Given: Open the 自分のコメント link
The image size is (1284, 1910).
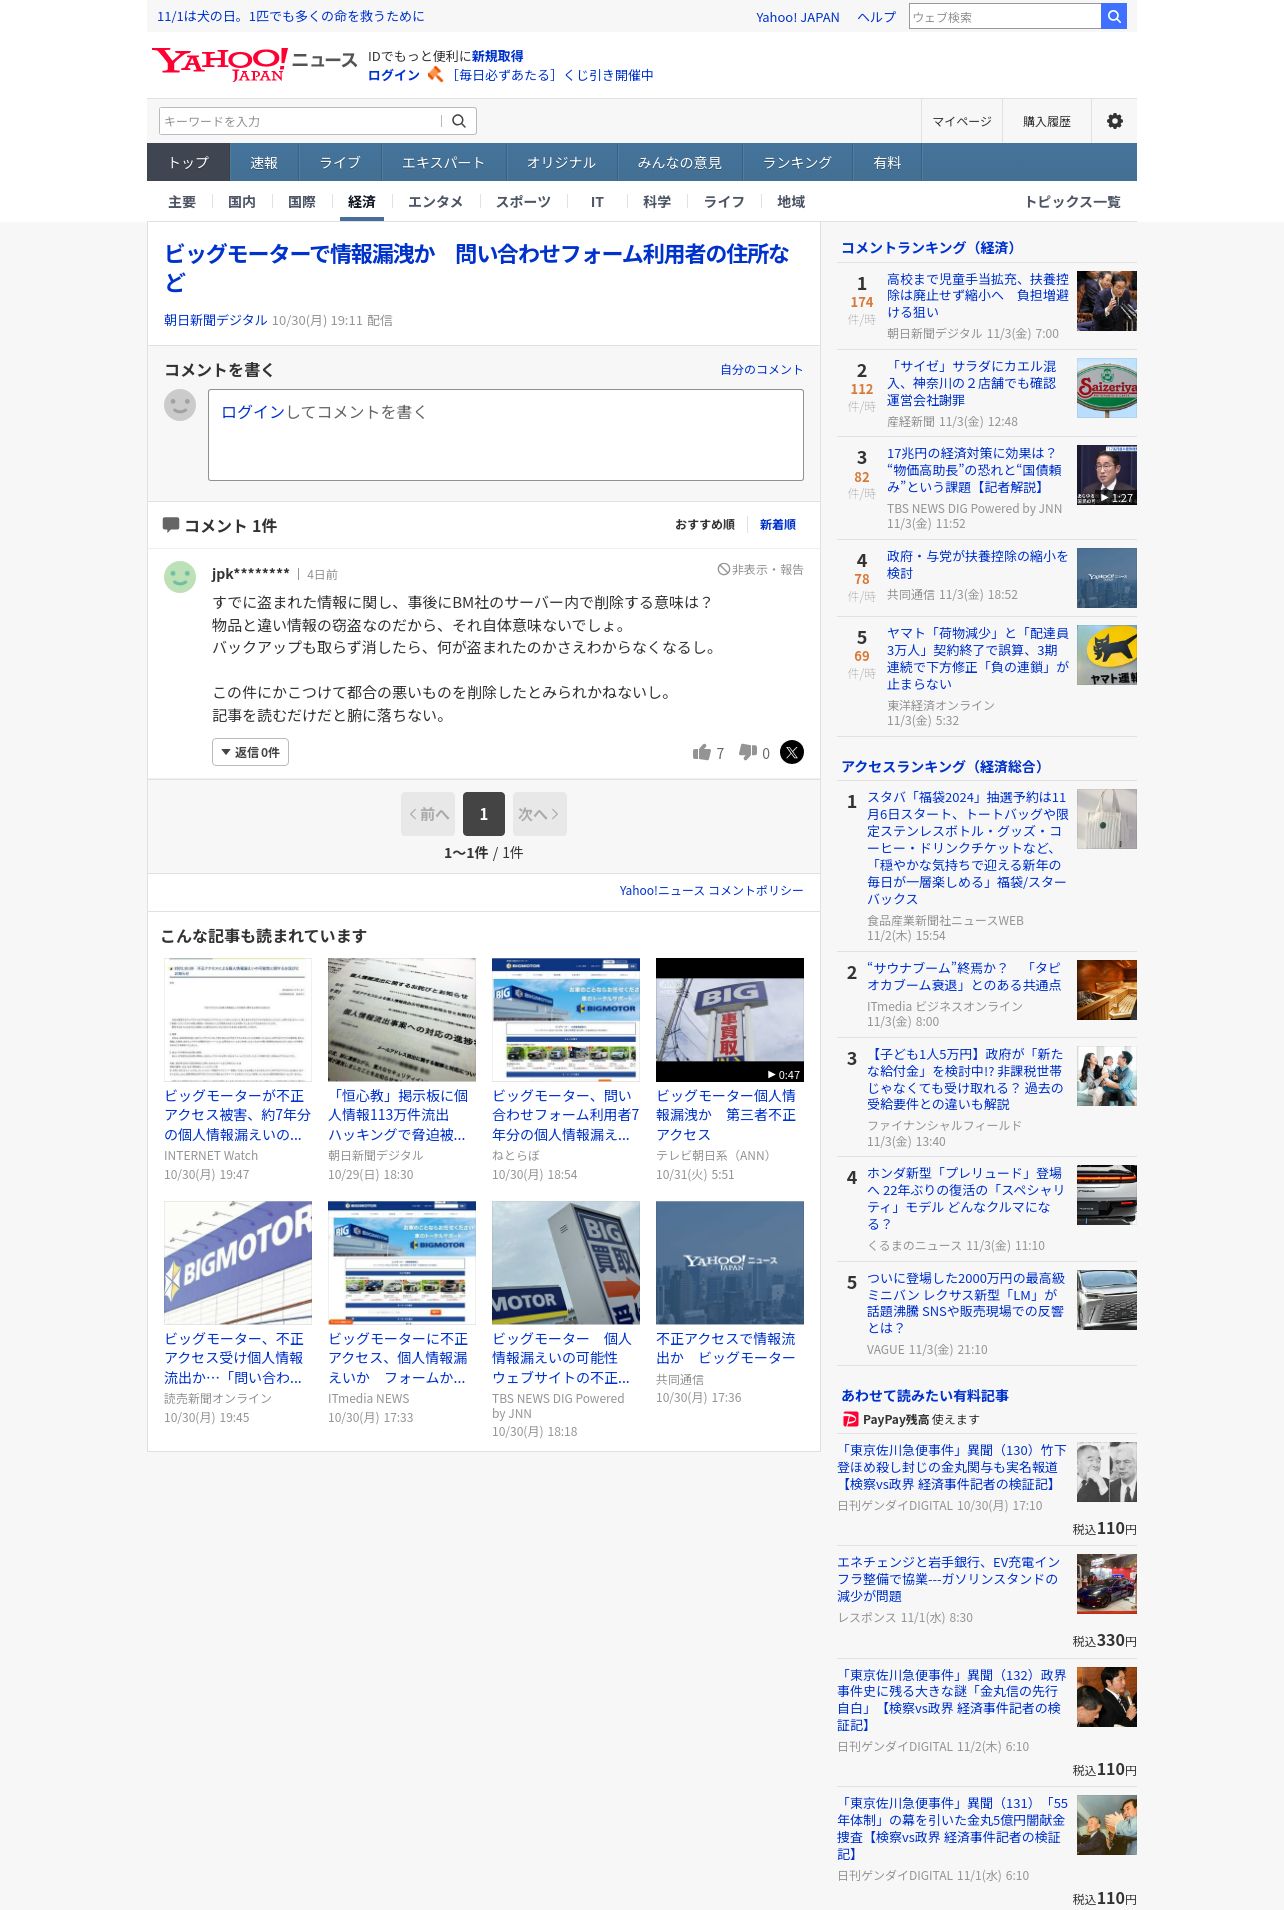Looking at the screenshot, I should (x=762, y=369).
